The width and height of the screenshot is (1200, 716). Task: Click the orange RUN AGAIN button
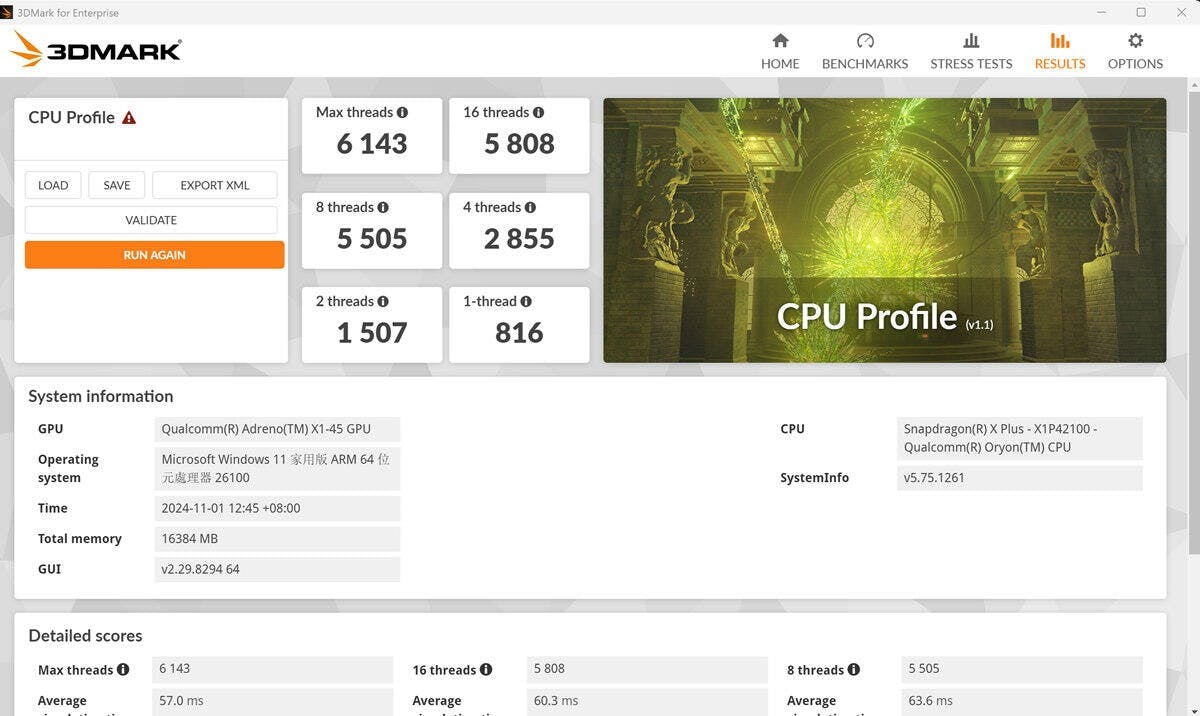click(155, 255)
